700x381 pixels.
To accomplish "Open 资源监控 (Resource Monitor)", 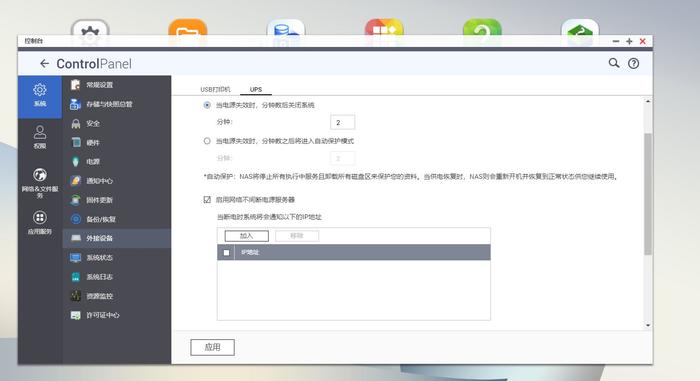I will click(x=116, y=296).
